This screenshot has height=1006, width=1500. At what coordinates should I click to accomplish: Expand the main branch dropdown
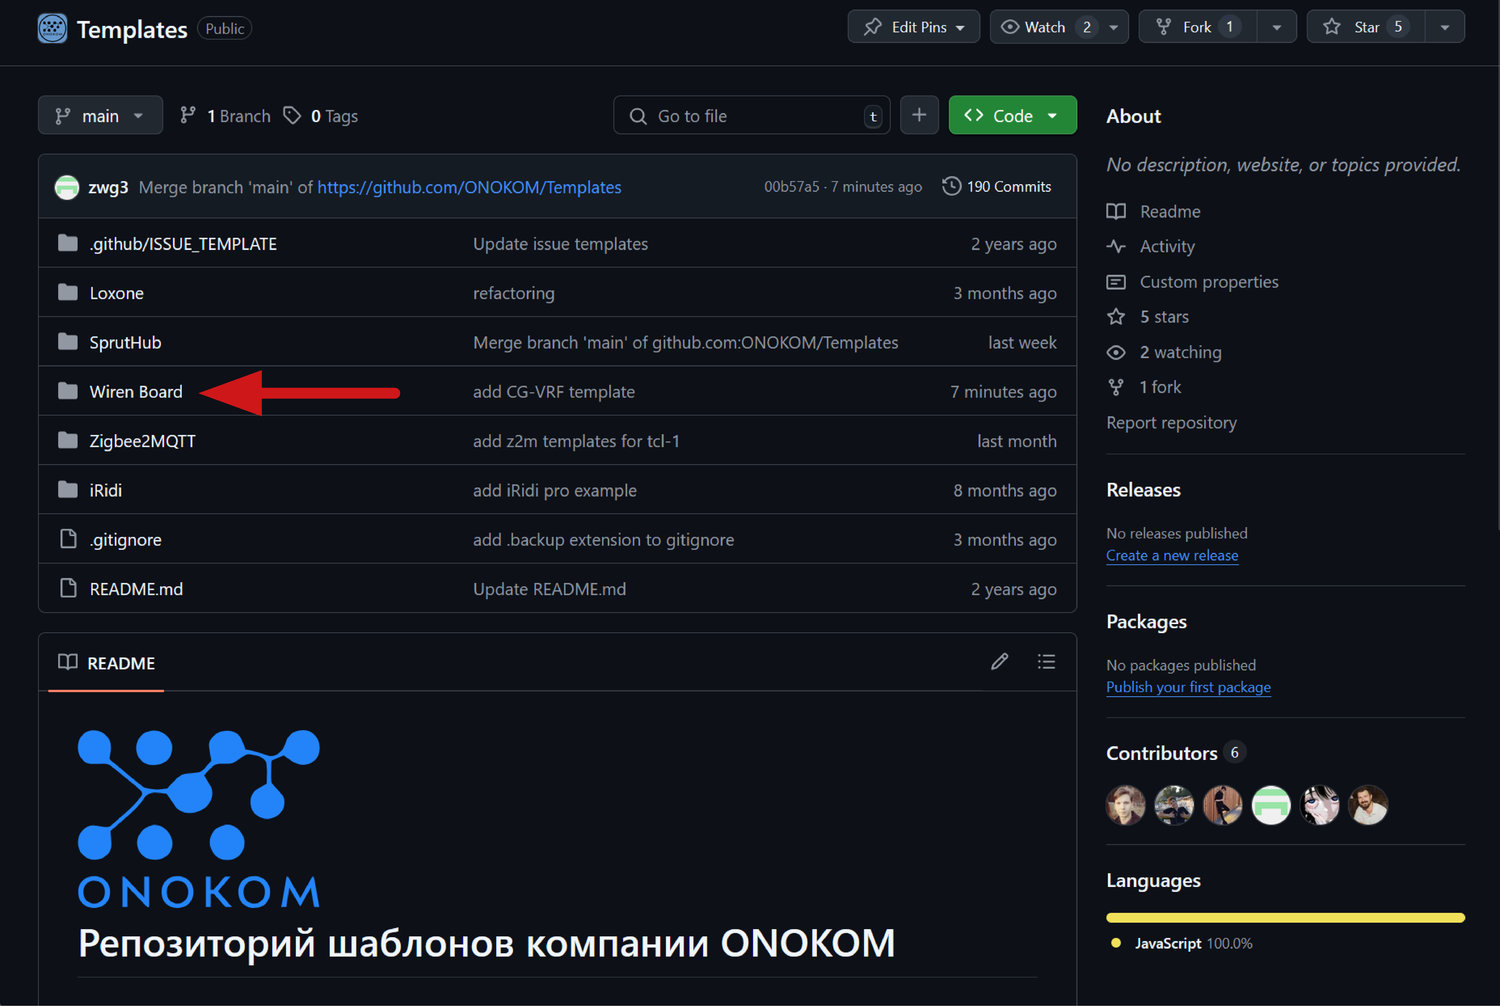click(x=100, y=116)
